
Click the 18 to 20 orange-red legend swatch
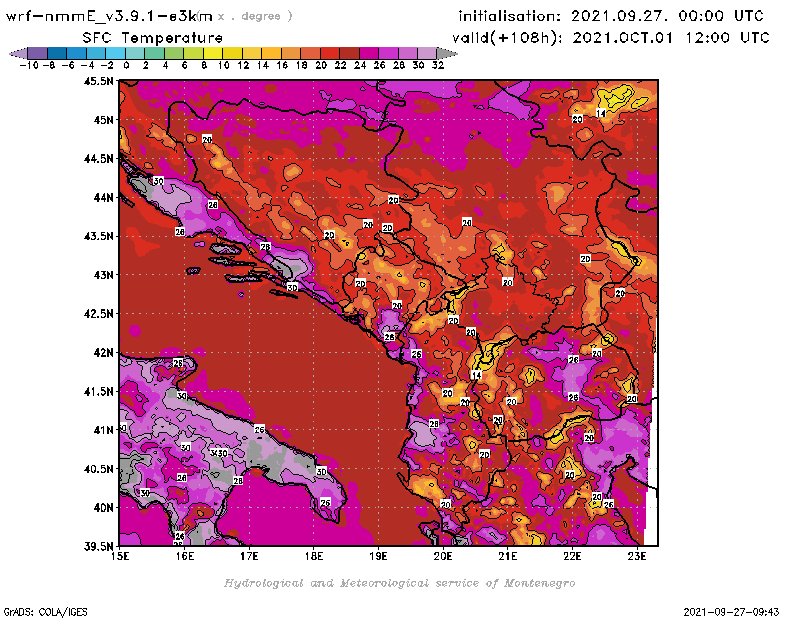311,53
